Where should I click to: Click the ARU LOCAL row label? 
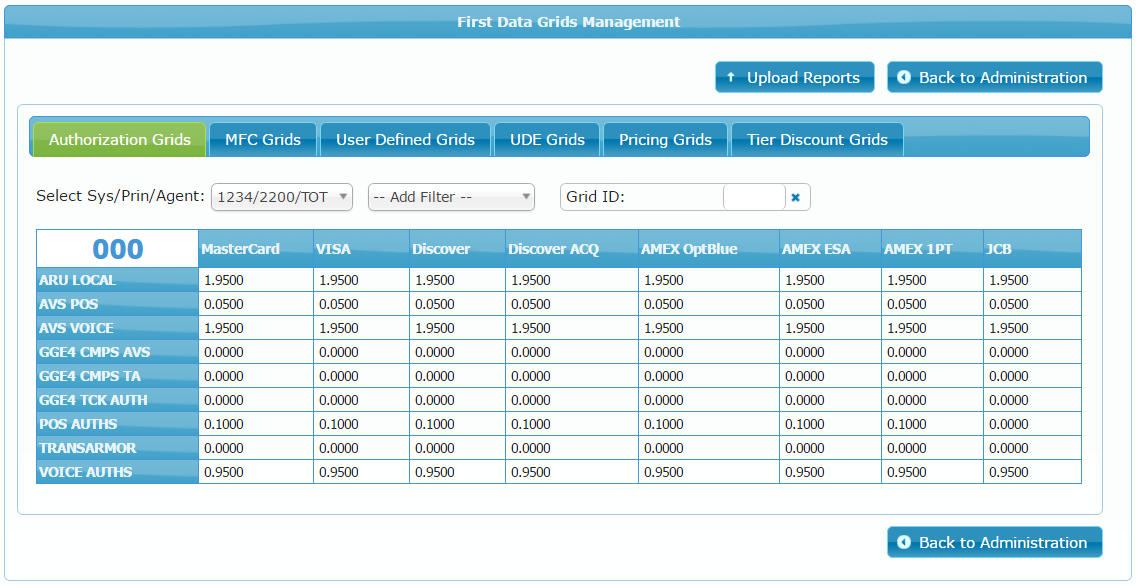pos(118,280)
